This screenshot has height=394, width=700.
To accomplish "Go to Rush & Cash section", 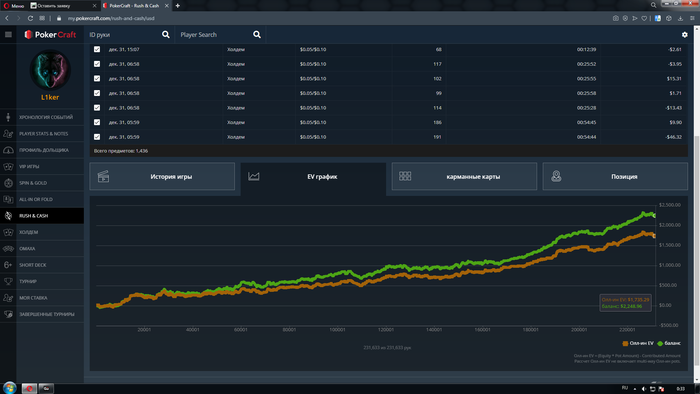I will [x=42, y=216].
